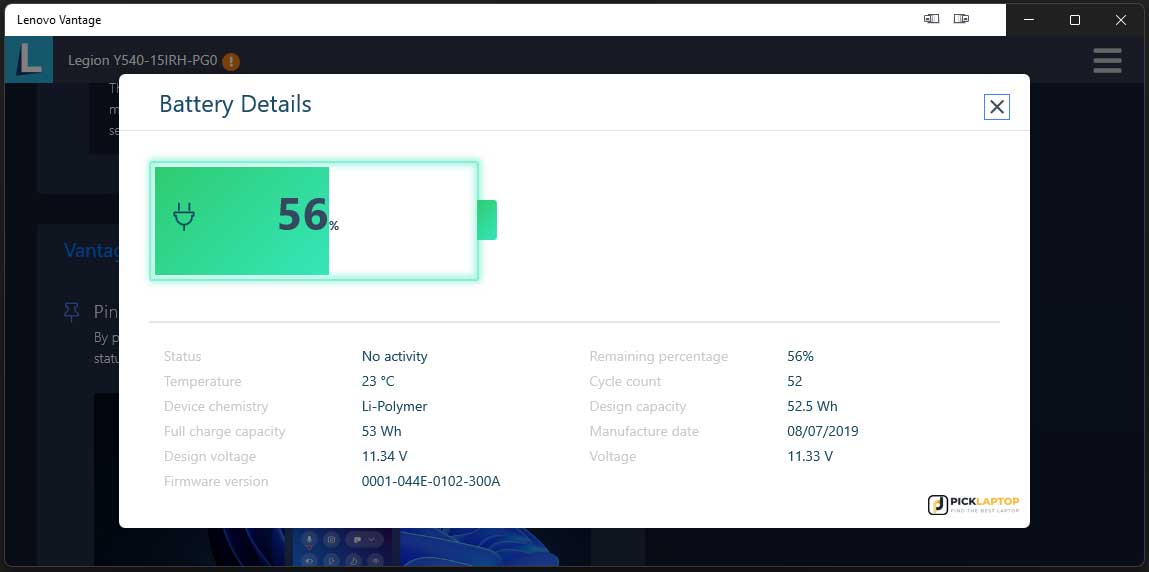This screenshot has height=572, width=1149.
Task: Open the hamburger menu in Lenovo Vantage
Action: click(x=1107, y=61)
